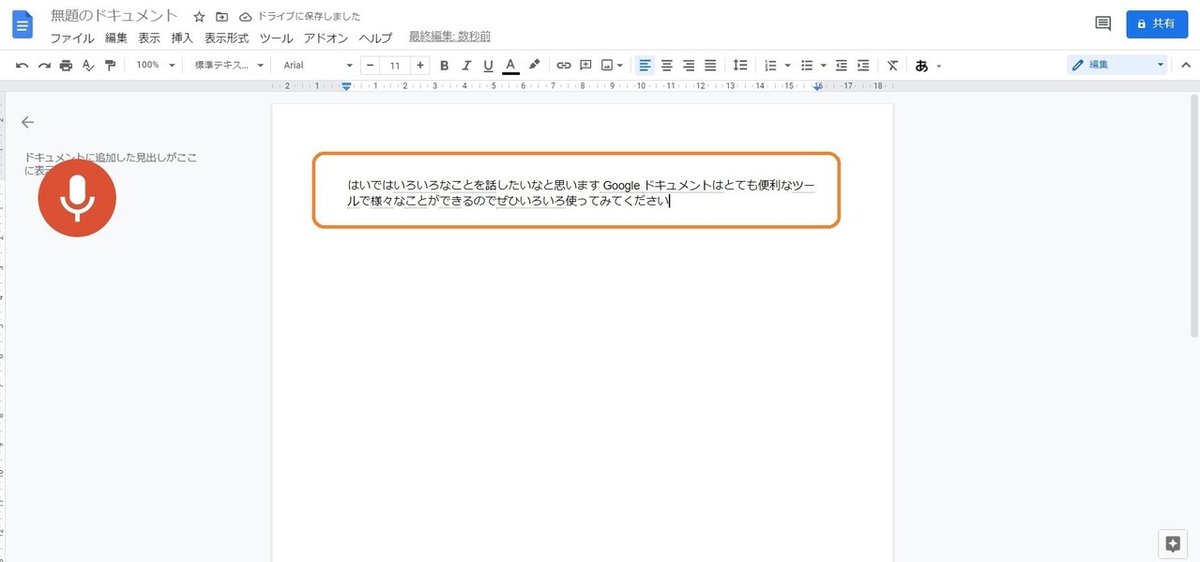The width and height of the screenshot is (1200, 562).
Task: Print the document with the printer icon
Action: click(x=66, y=65)
